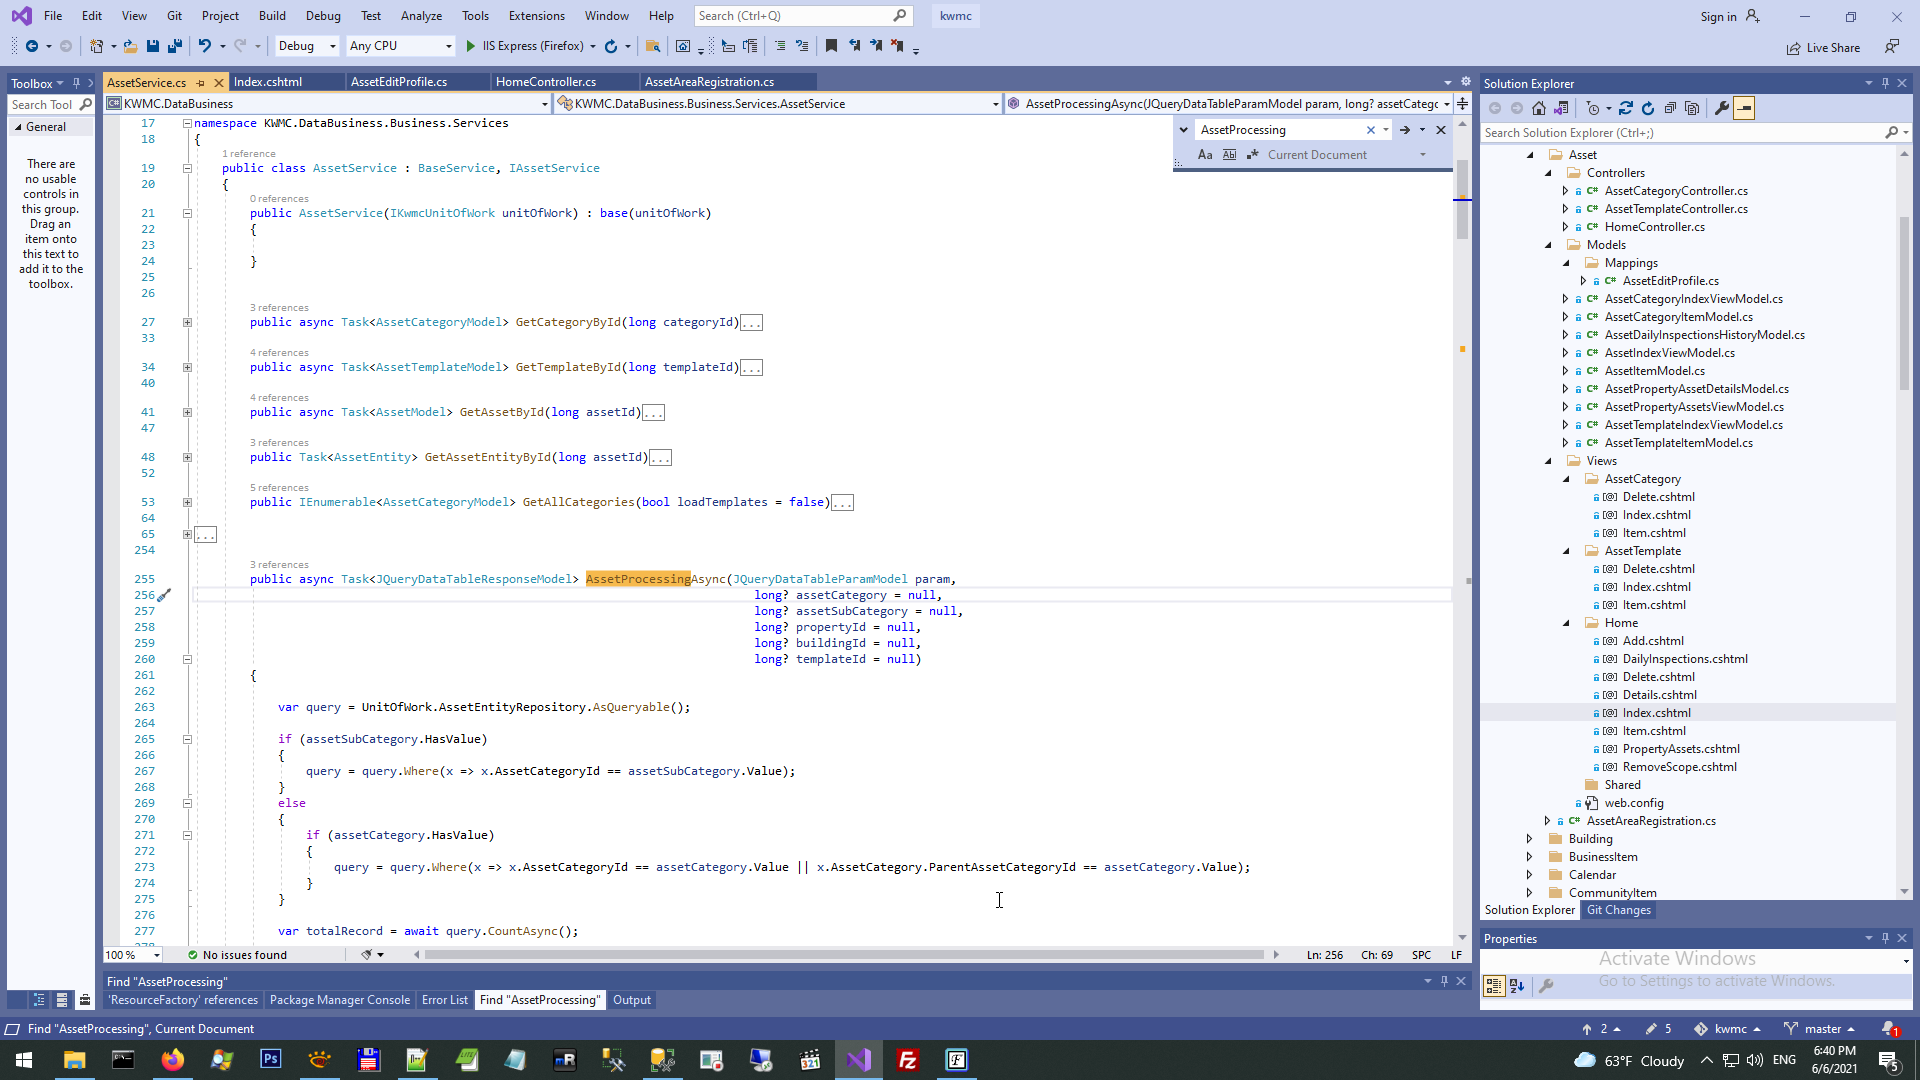The height and width of the screenshot is (1080, 1920).
Task: Open the Extensions menu
Action: tap(536, 16)
